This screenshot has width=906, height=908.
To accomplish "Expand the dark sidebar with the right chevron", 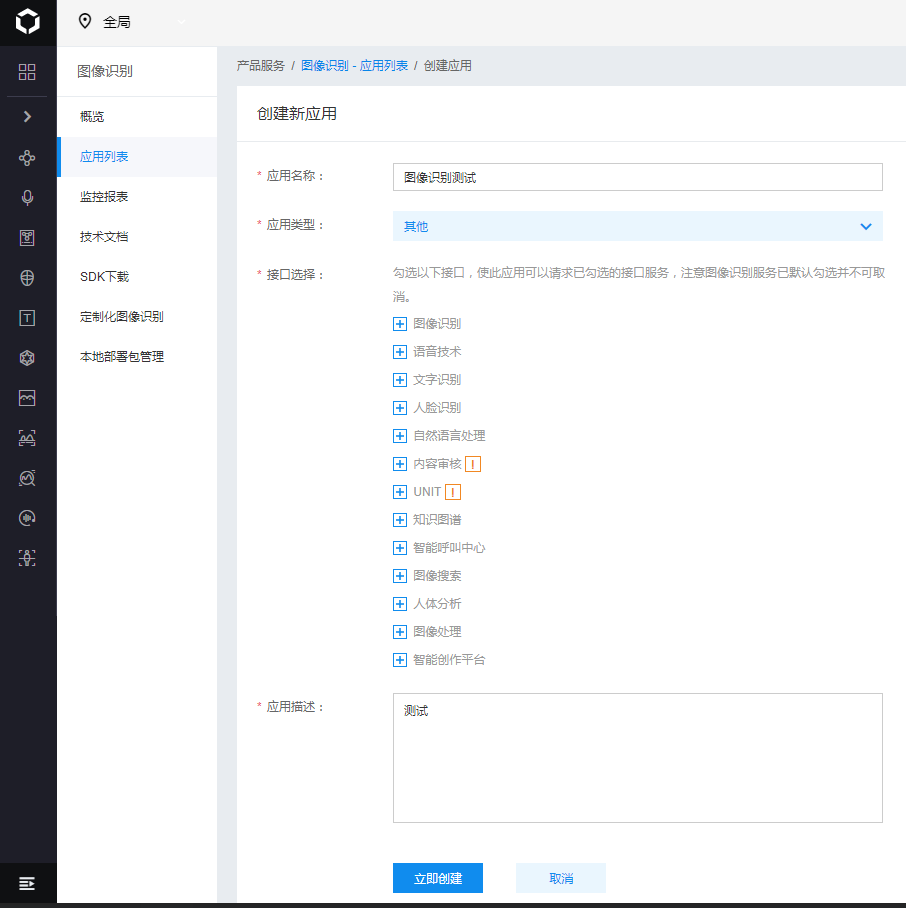I will (27, 116).
